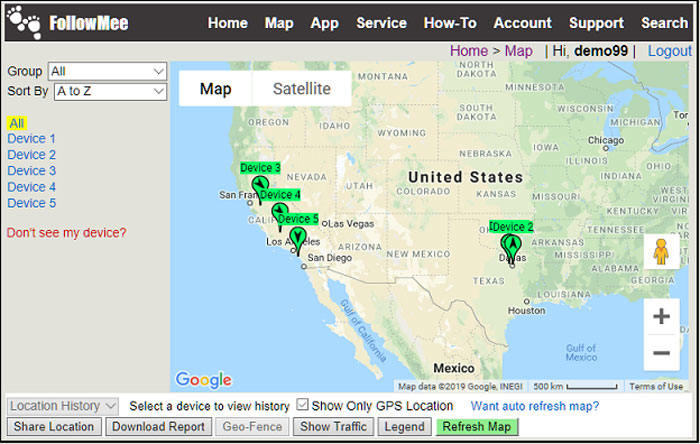
Task: Click the Google logo on the map
Action: [204, 380]
